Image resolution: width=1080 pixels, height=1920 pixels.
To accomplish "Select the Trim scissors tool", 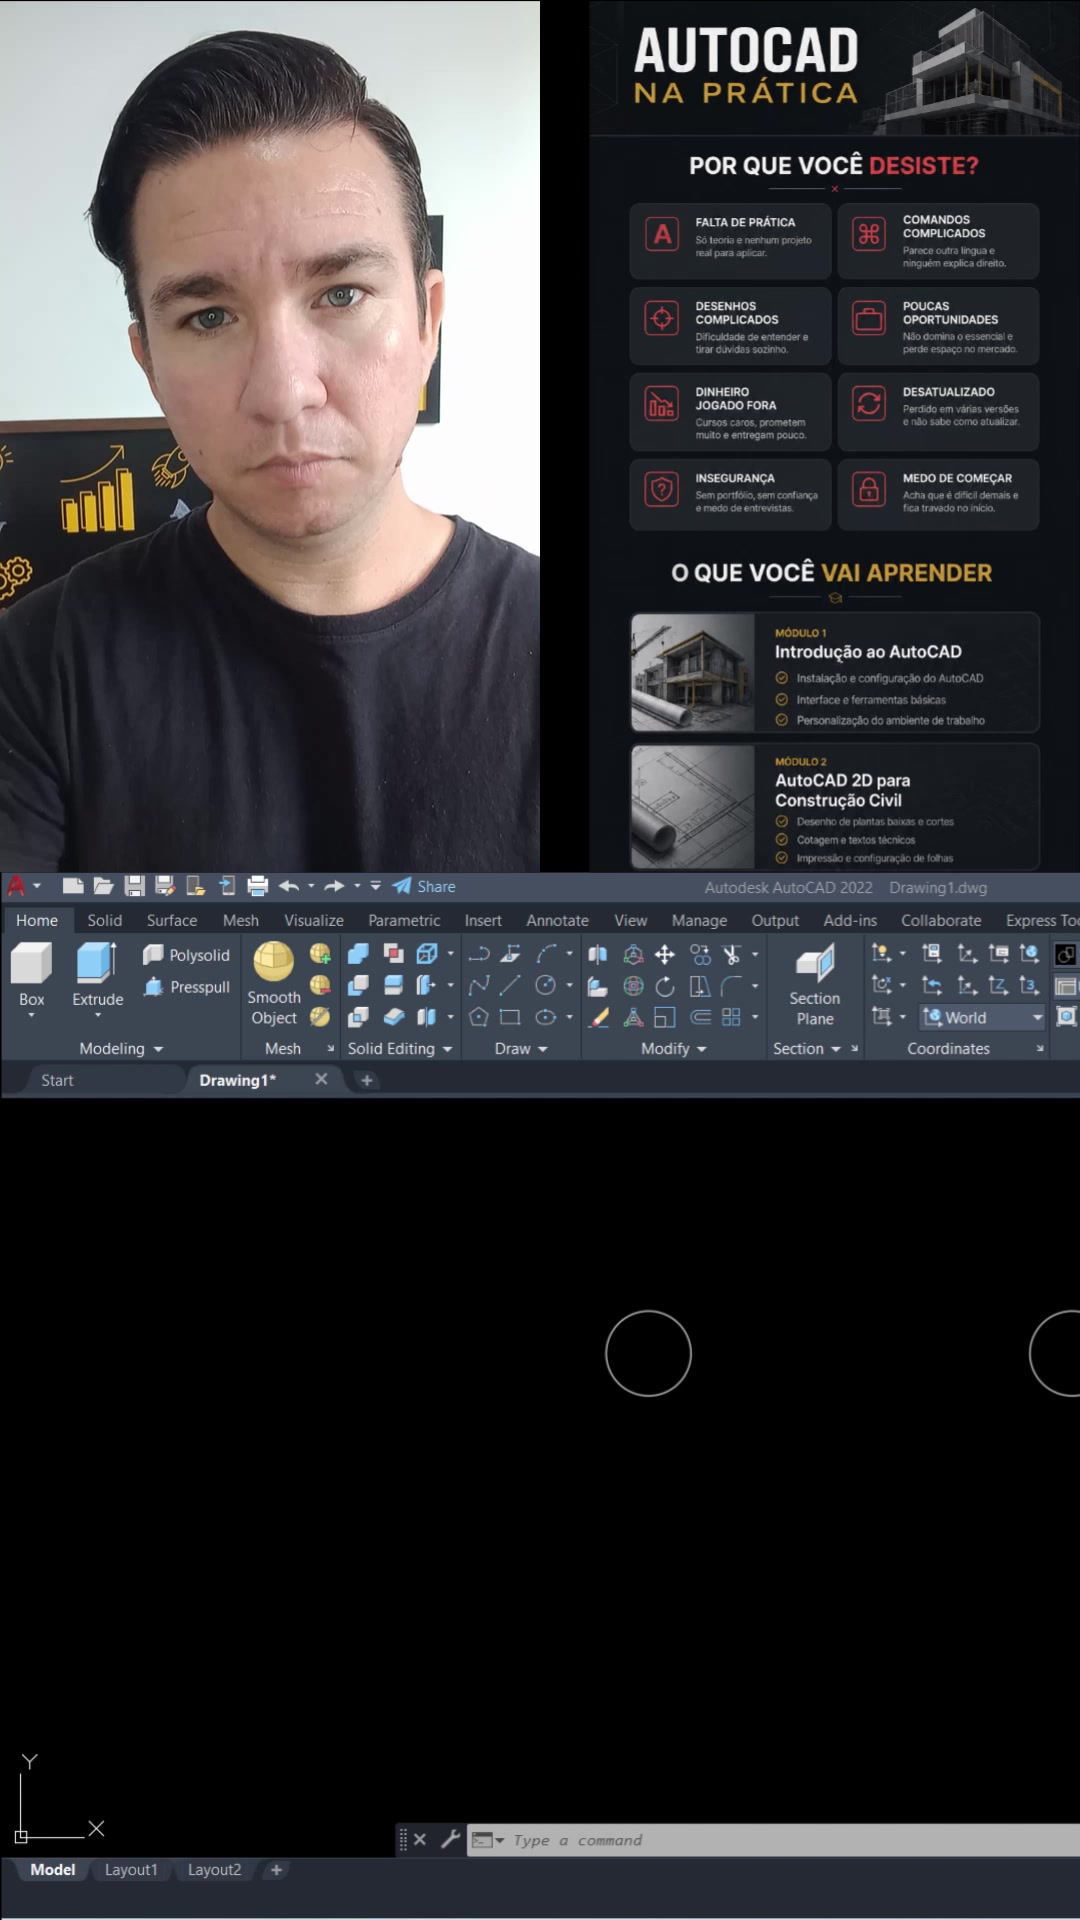I will click(x=732, y=954).
